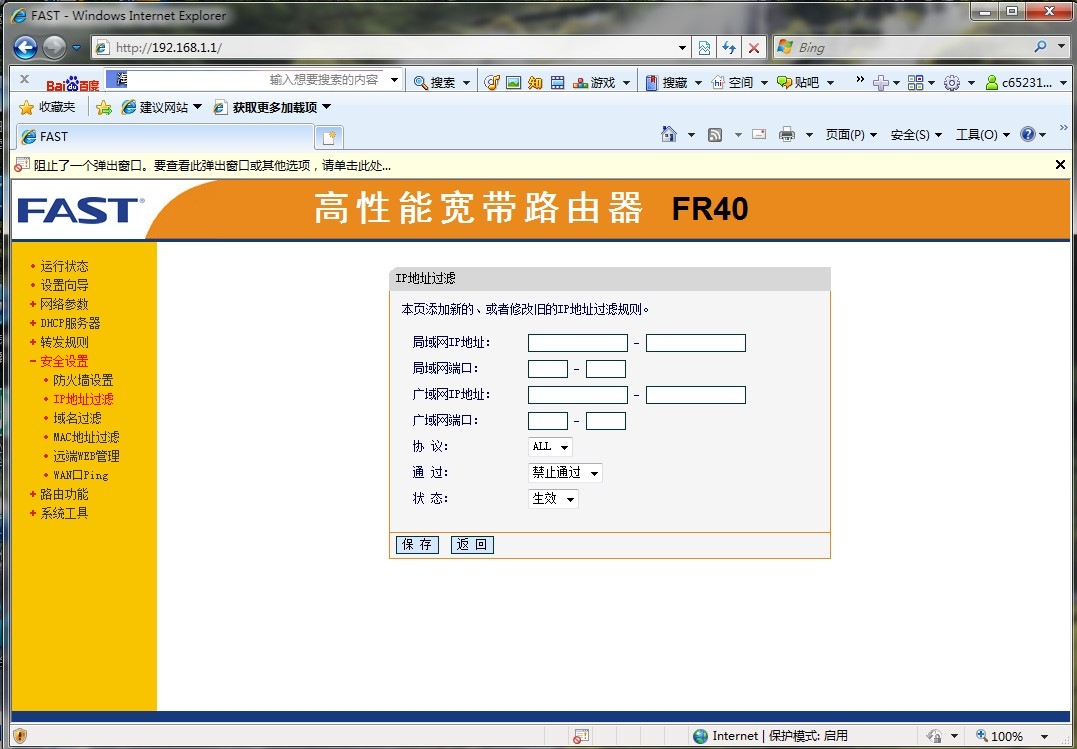1077x749 pixels.
Task: Click the 返回 (Back) button in the form
Action: tap(472, 545)
